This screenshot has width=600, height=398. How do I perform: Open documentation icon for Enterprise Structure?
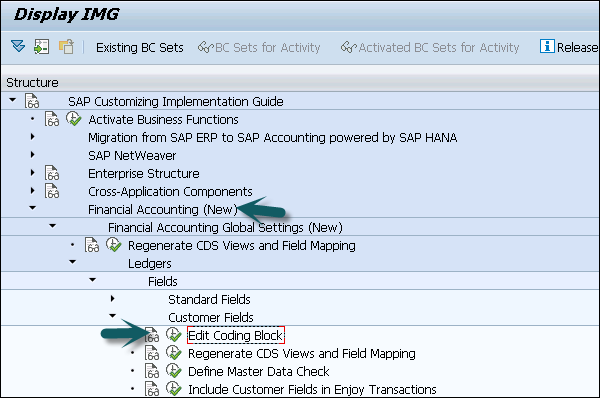[52, 173]
